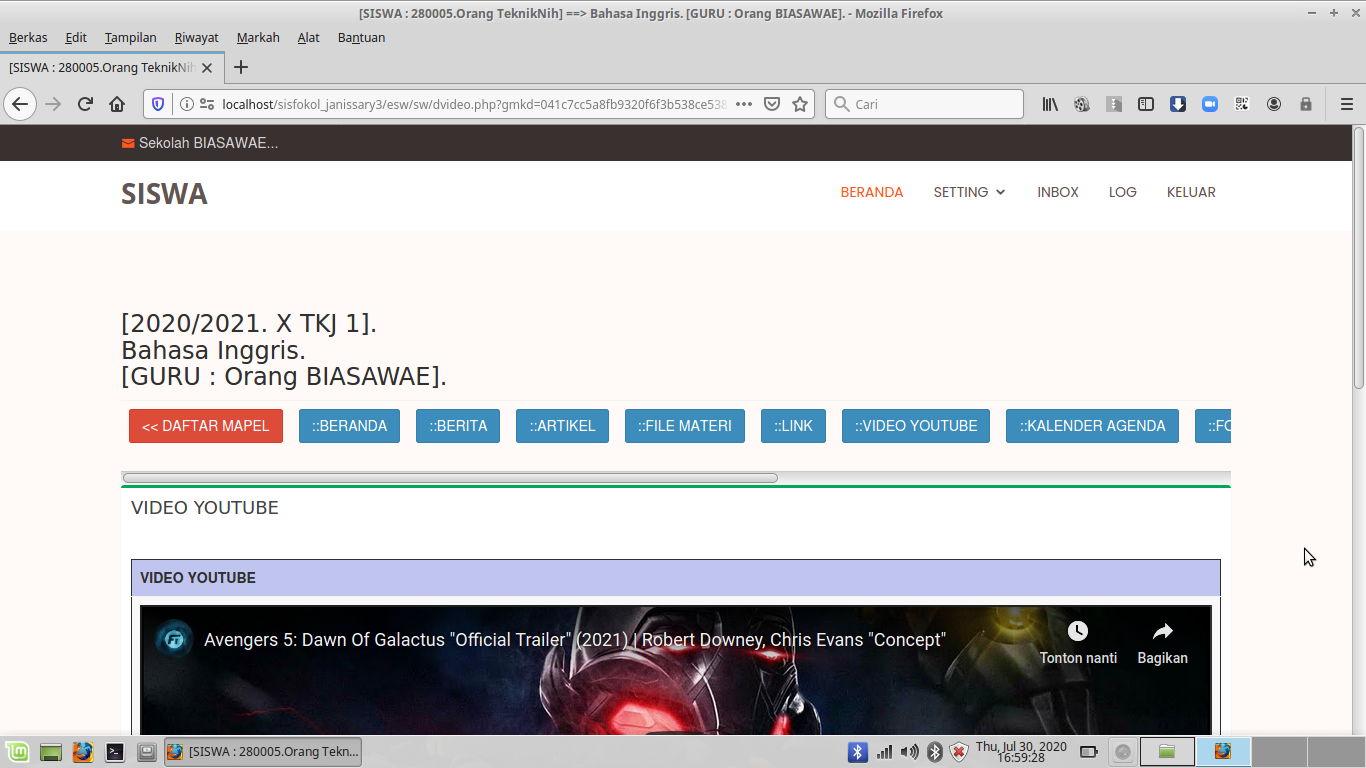1366x768 pixels.
Task: Click the padlock extension icon in toolbar
Action: 1306,104
